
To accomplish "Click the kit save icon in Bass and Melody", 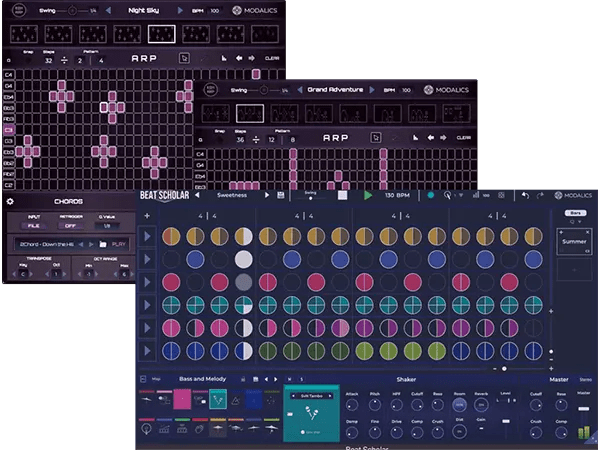I will click(256, 379).
